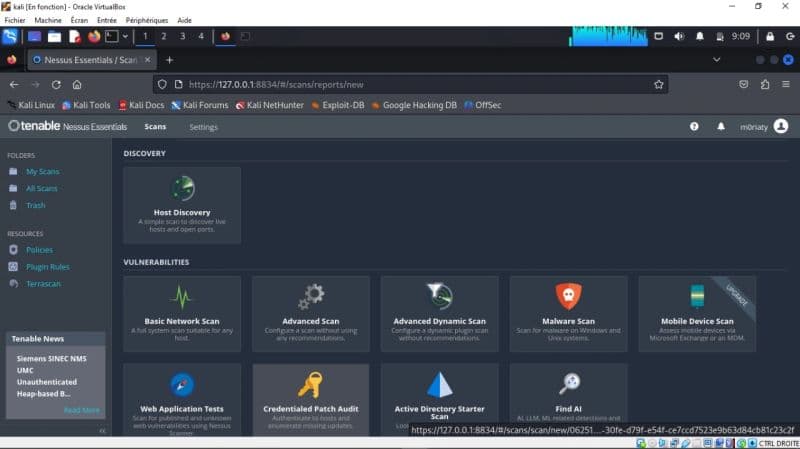Open the terminal emulator in Kali panel
The image size is (800, 449).
point(112,36)
